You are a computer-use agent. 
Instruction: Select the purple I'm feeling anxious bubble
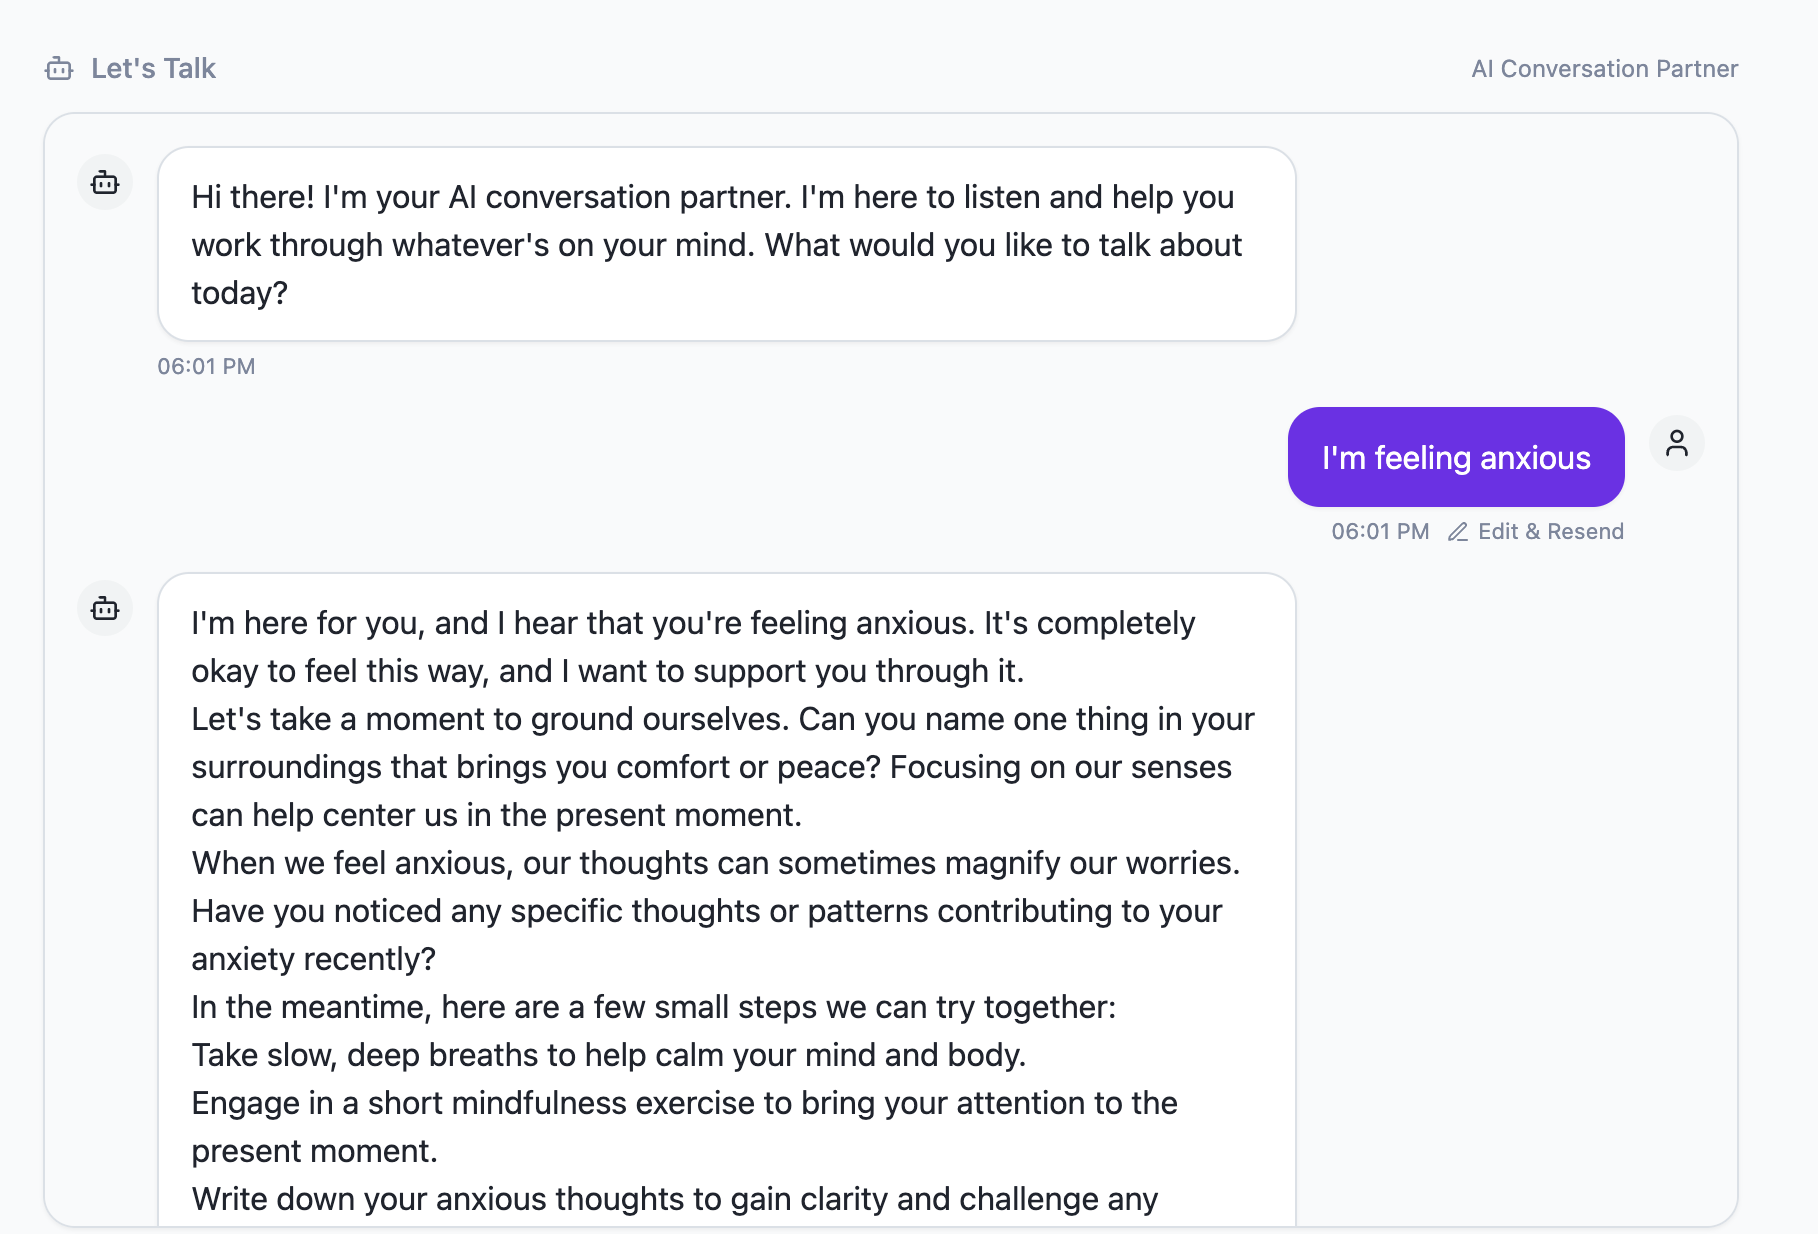tap(1455, 457)
